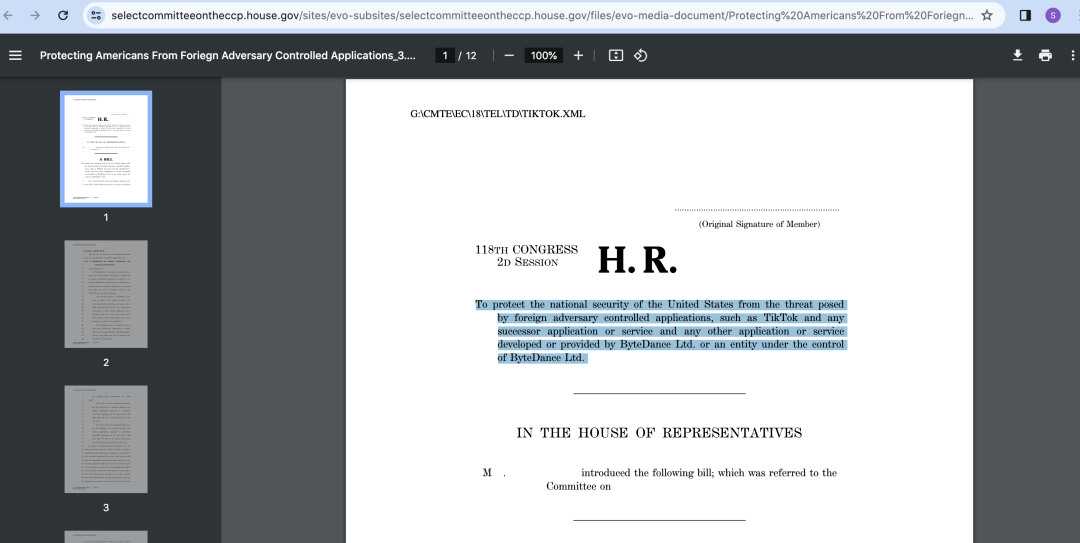Reload the browser page

pyautogui.click(x=63, y=16)
